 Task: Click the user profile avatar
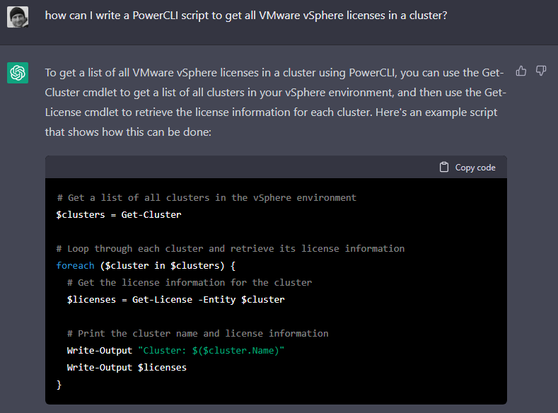click(17, 17)
